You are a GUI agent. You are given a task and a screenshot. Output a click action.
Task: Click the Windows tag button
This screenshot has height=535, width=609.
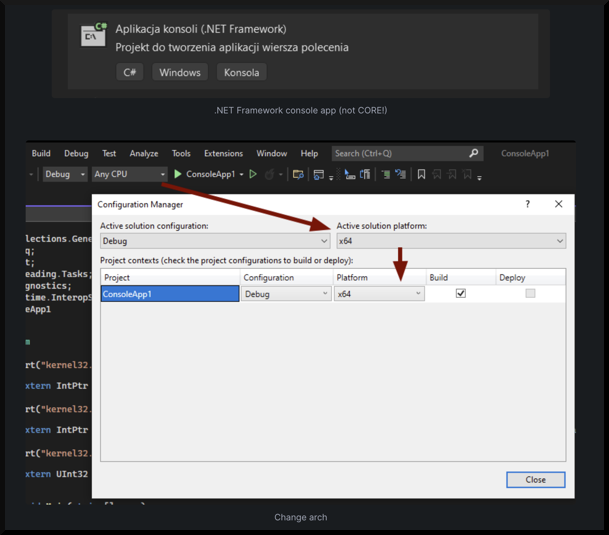tap(180, 72)
